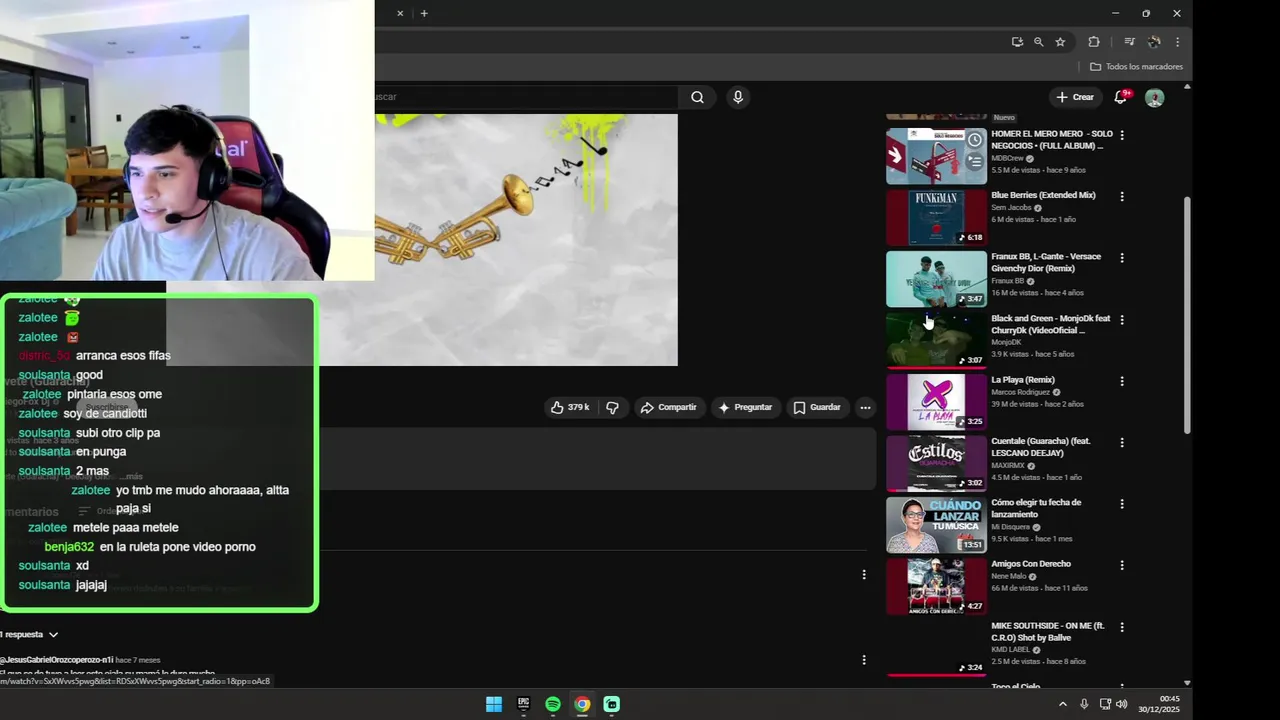Open options for MIKE SOUTHSIDE ON ME video
Image resolution: width=1280 pixels, height=720 pixels.
pos(1122,627)
